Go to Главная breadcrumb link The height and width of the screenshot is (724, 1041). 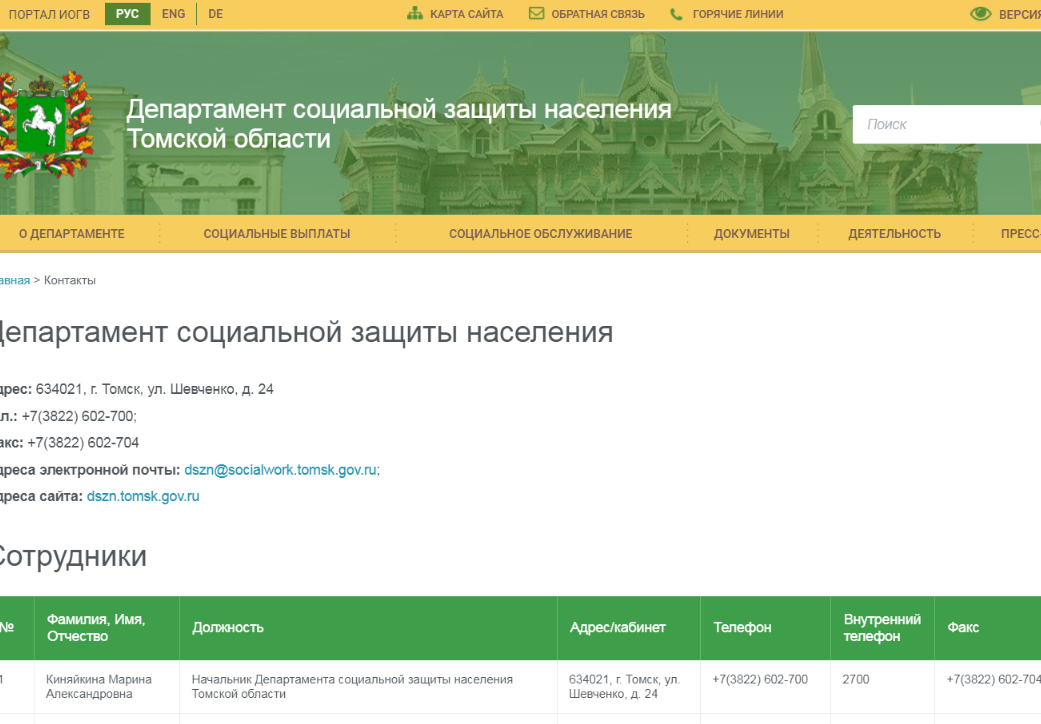coord(15,280)
